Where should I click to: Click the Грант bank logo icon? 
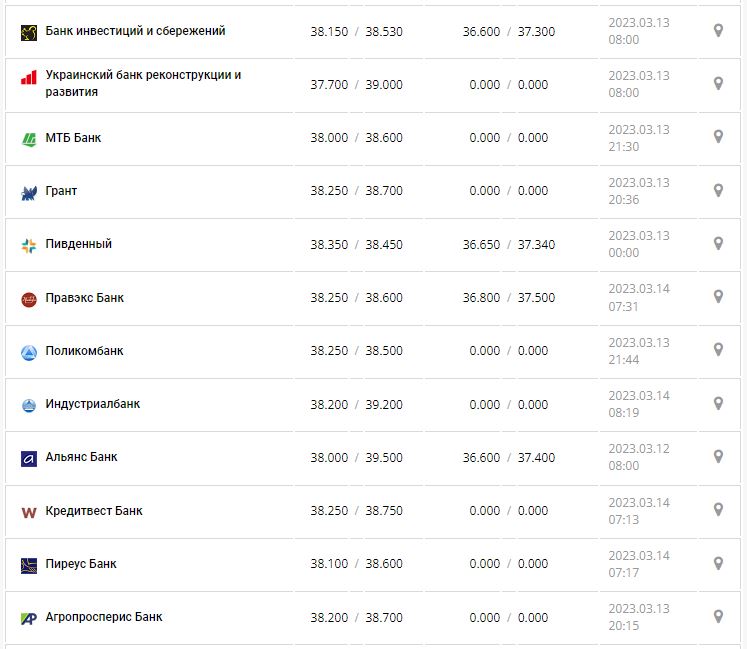(29, 192)
